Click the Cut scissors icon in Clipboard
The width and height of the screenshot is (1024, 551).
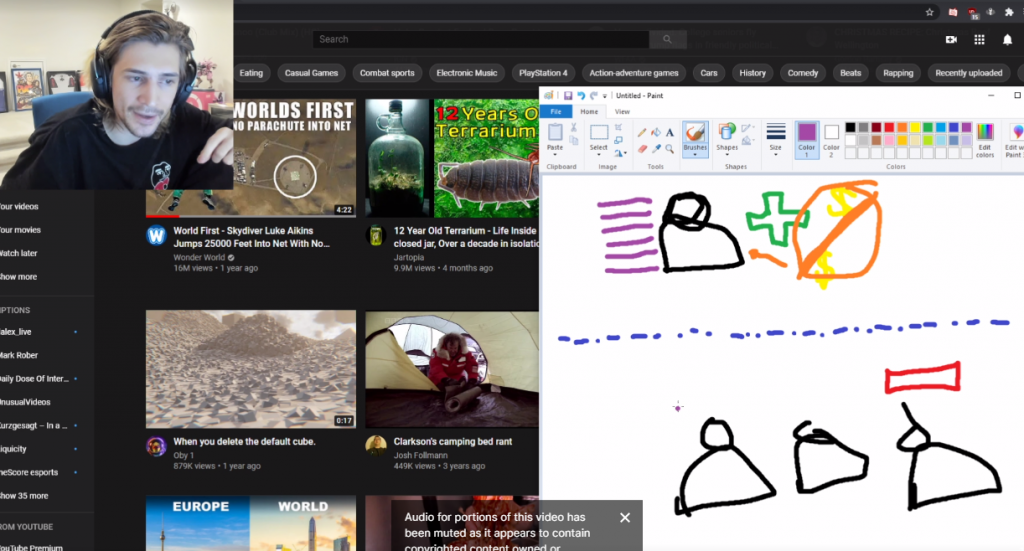pyautogui.click(x=573, y=127)
